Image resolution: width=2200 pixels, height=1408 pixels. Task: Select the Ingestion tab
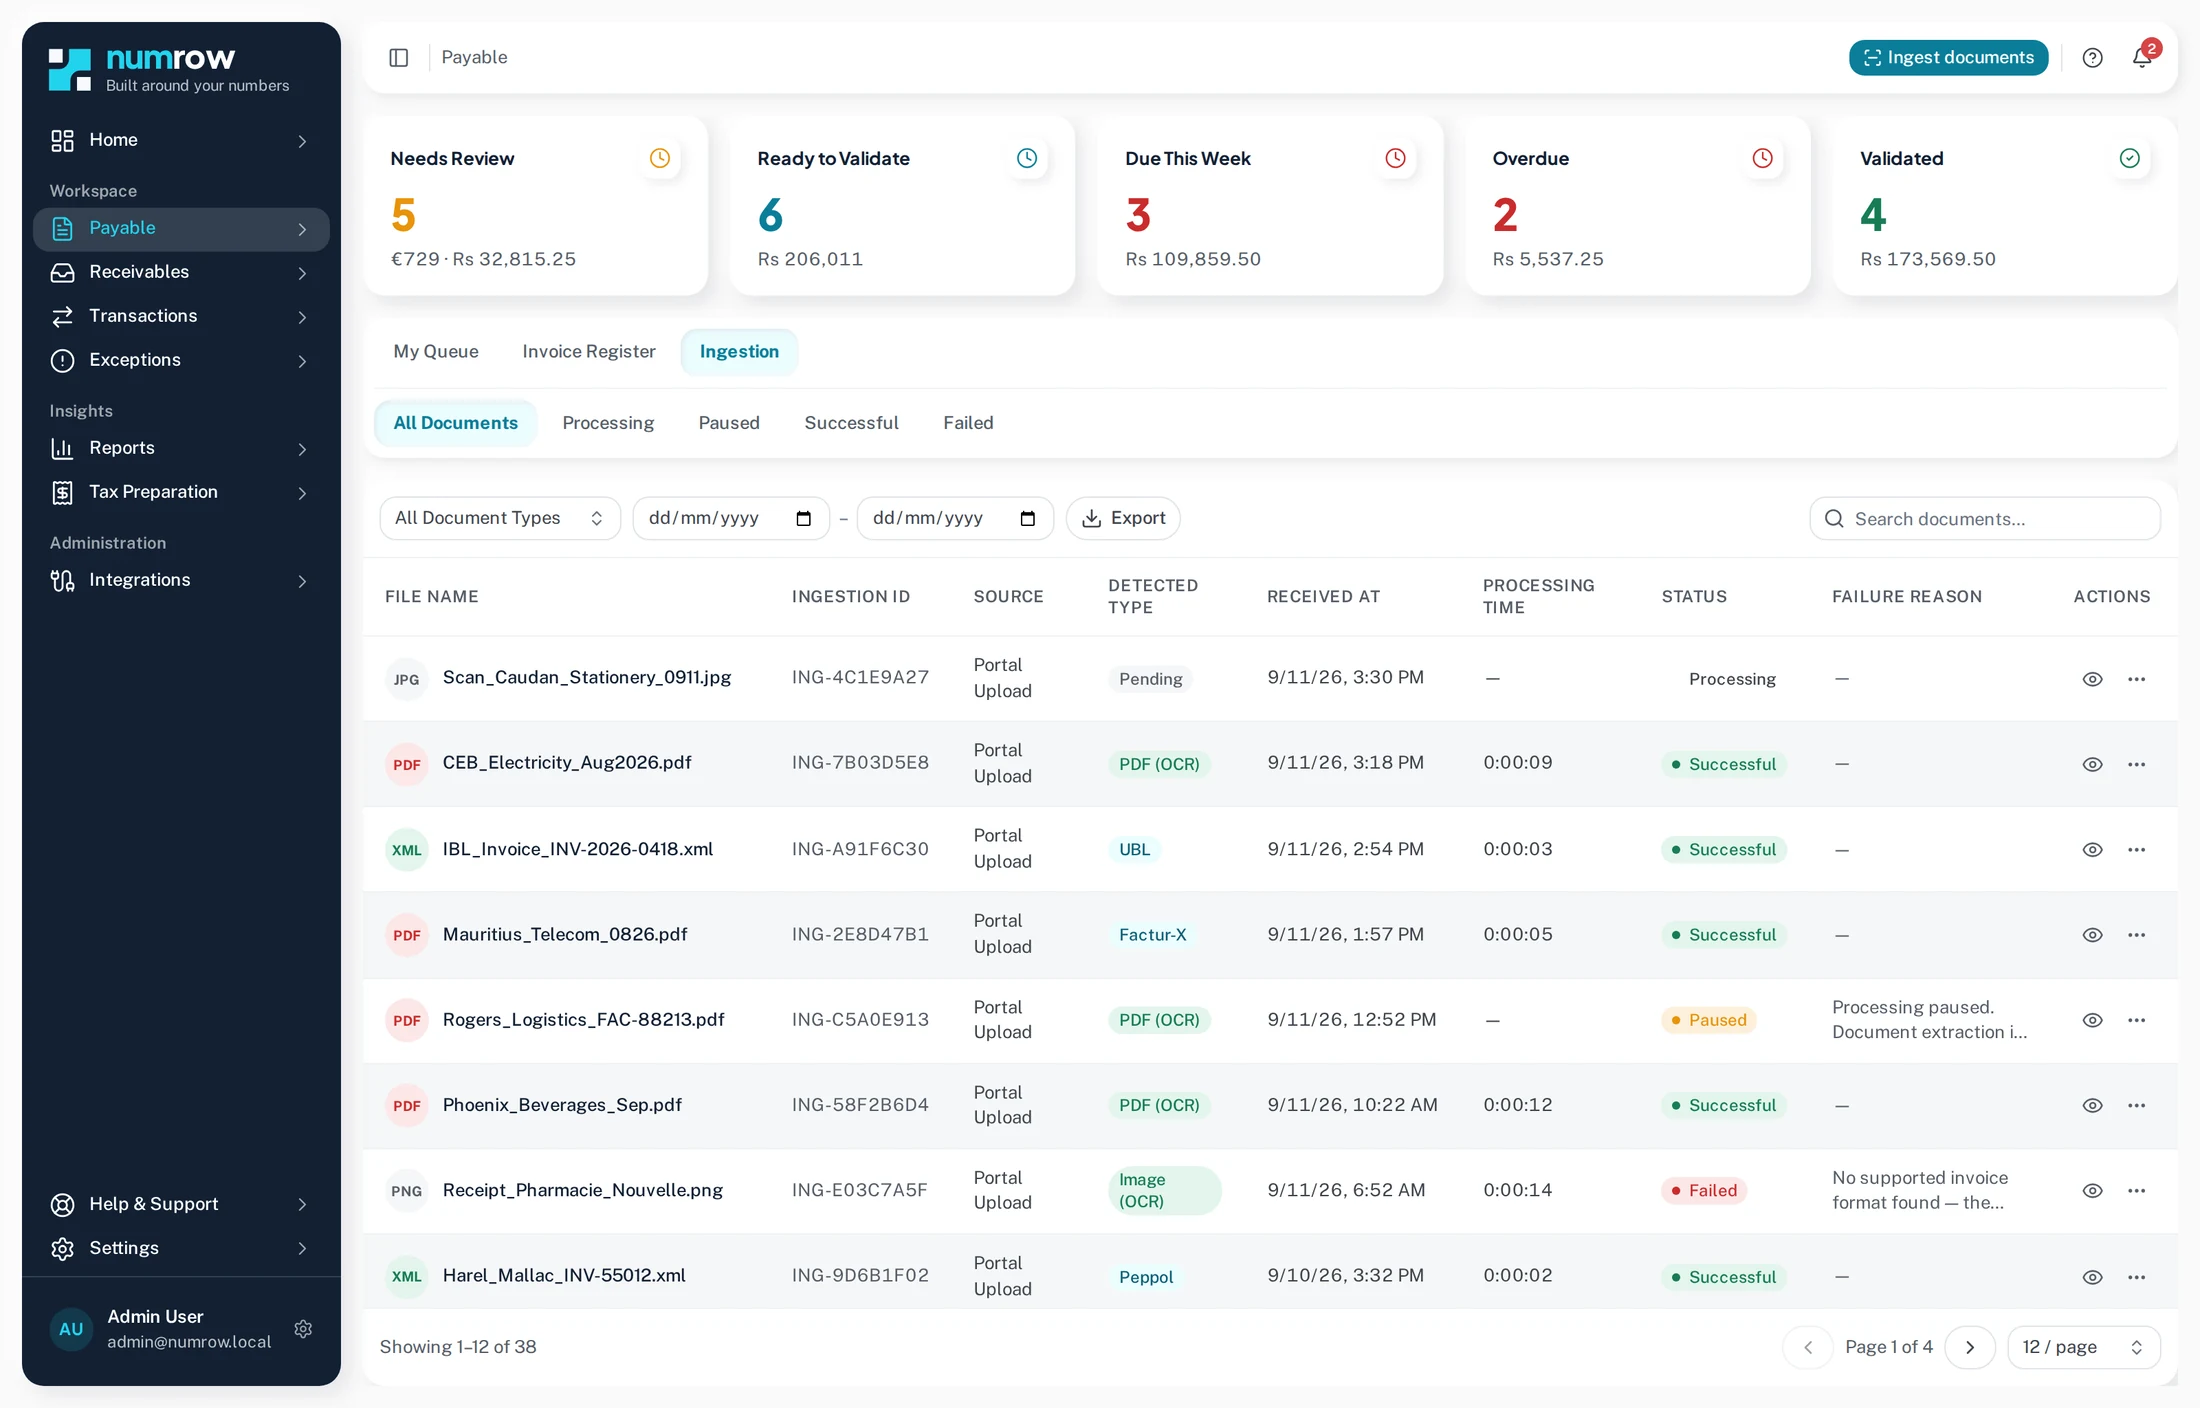pos(739,352)
